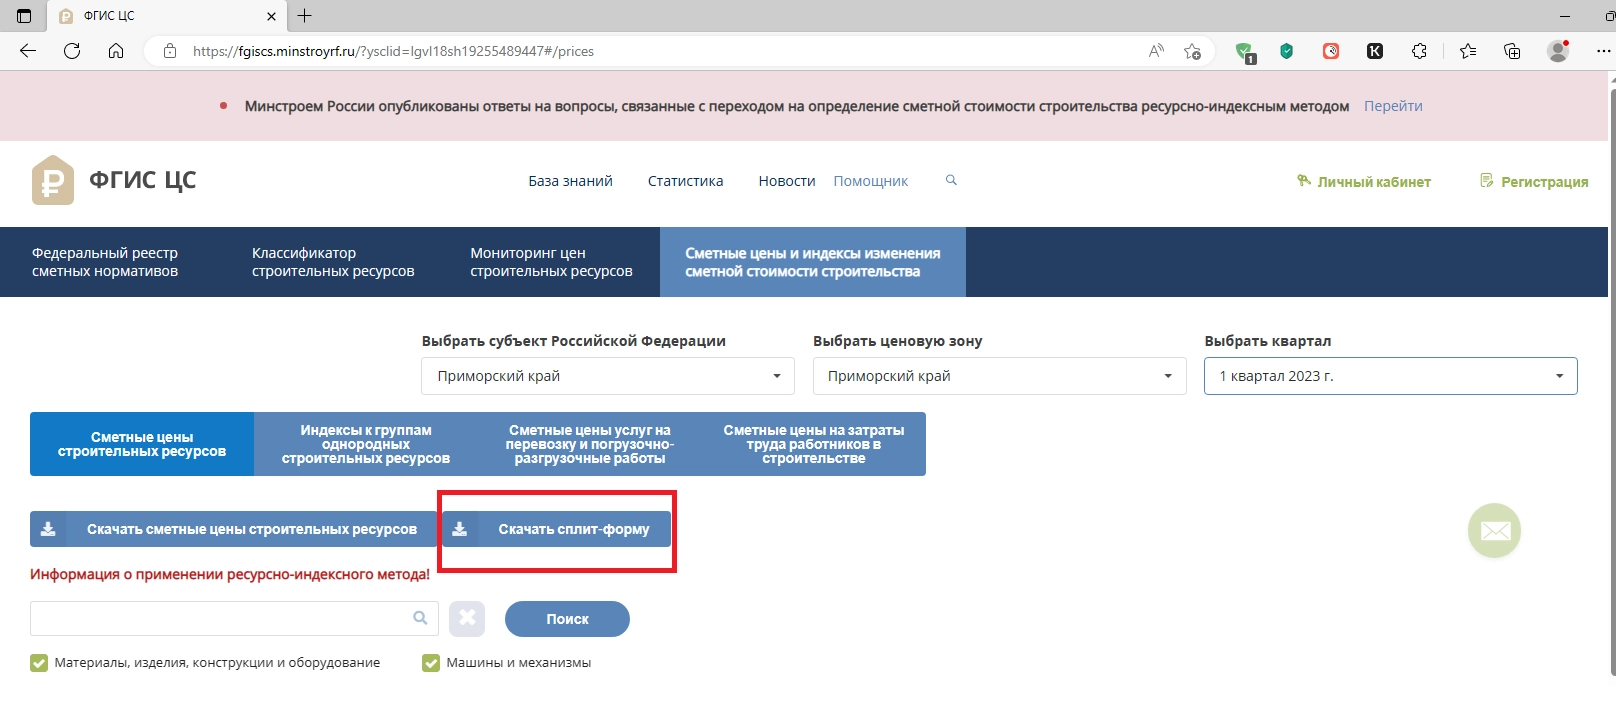Go to the browser home page

tap(116, 51)
